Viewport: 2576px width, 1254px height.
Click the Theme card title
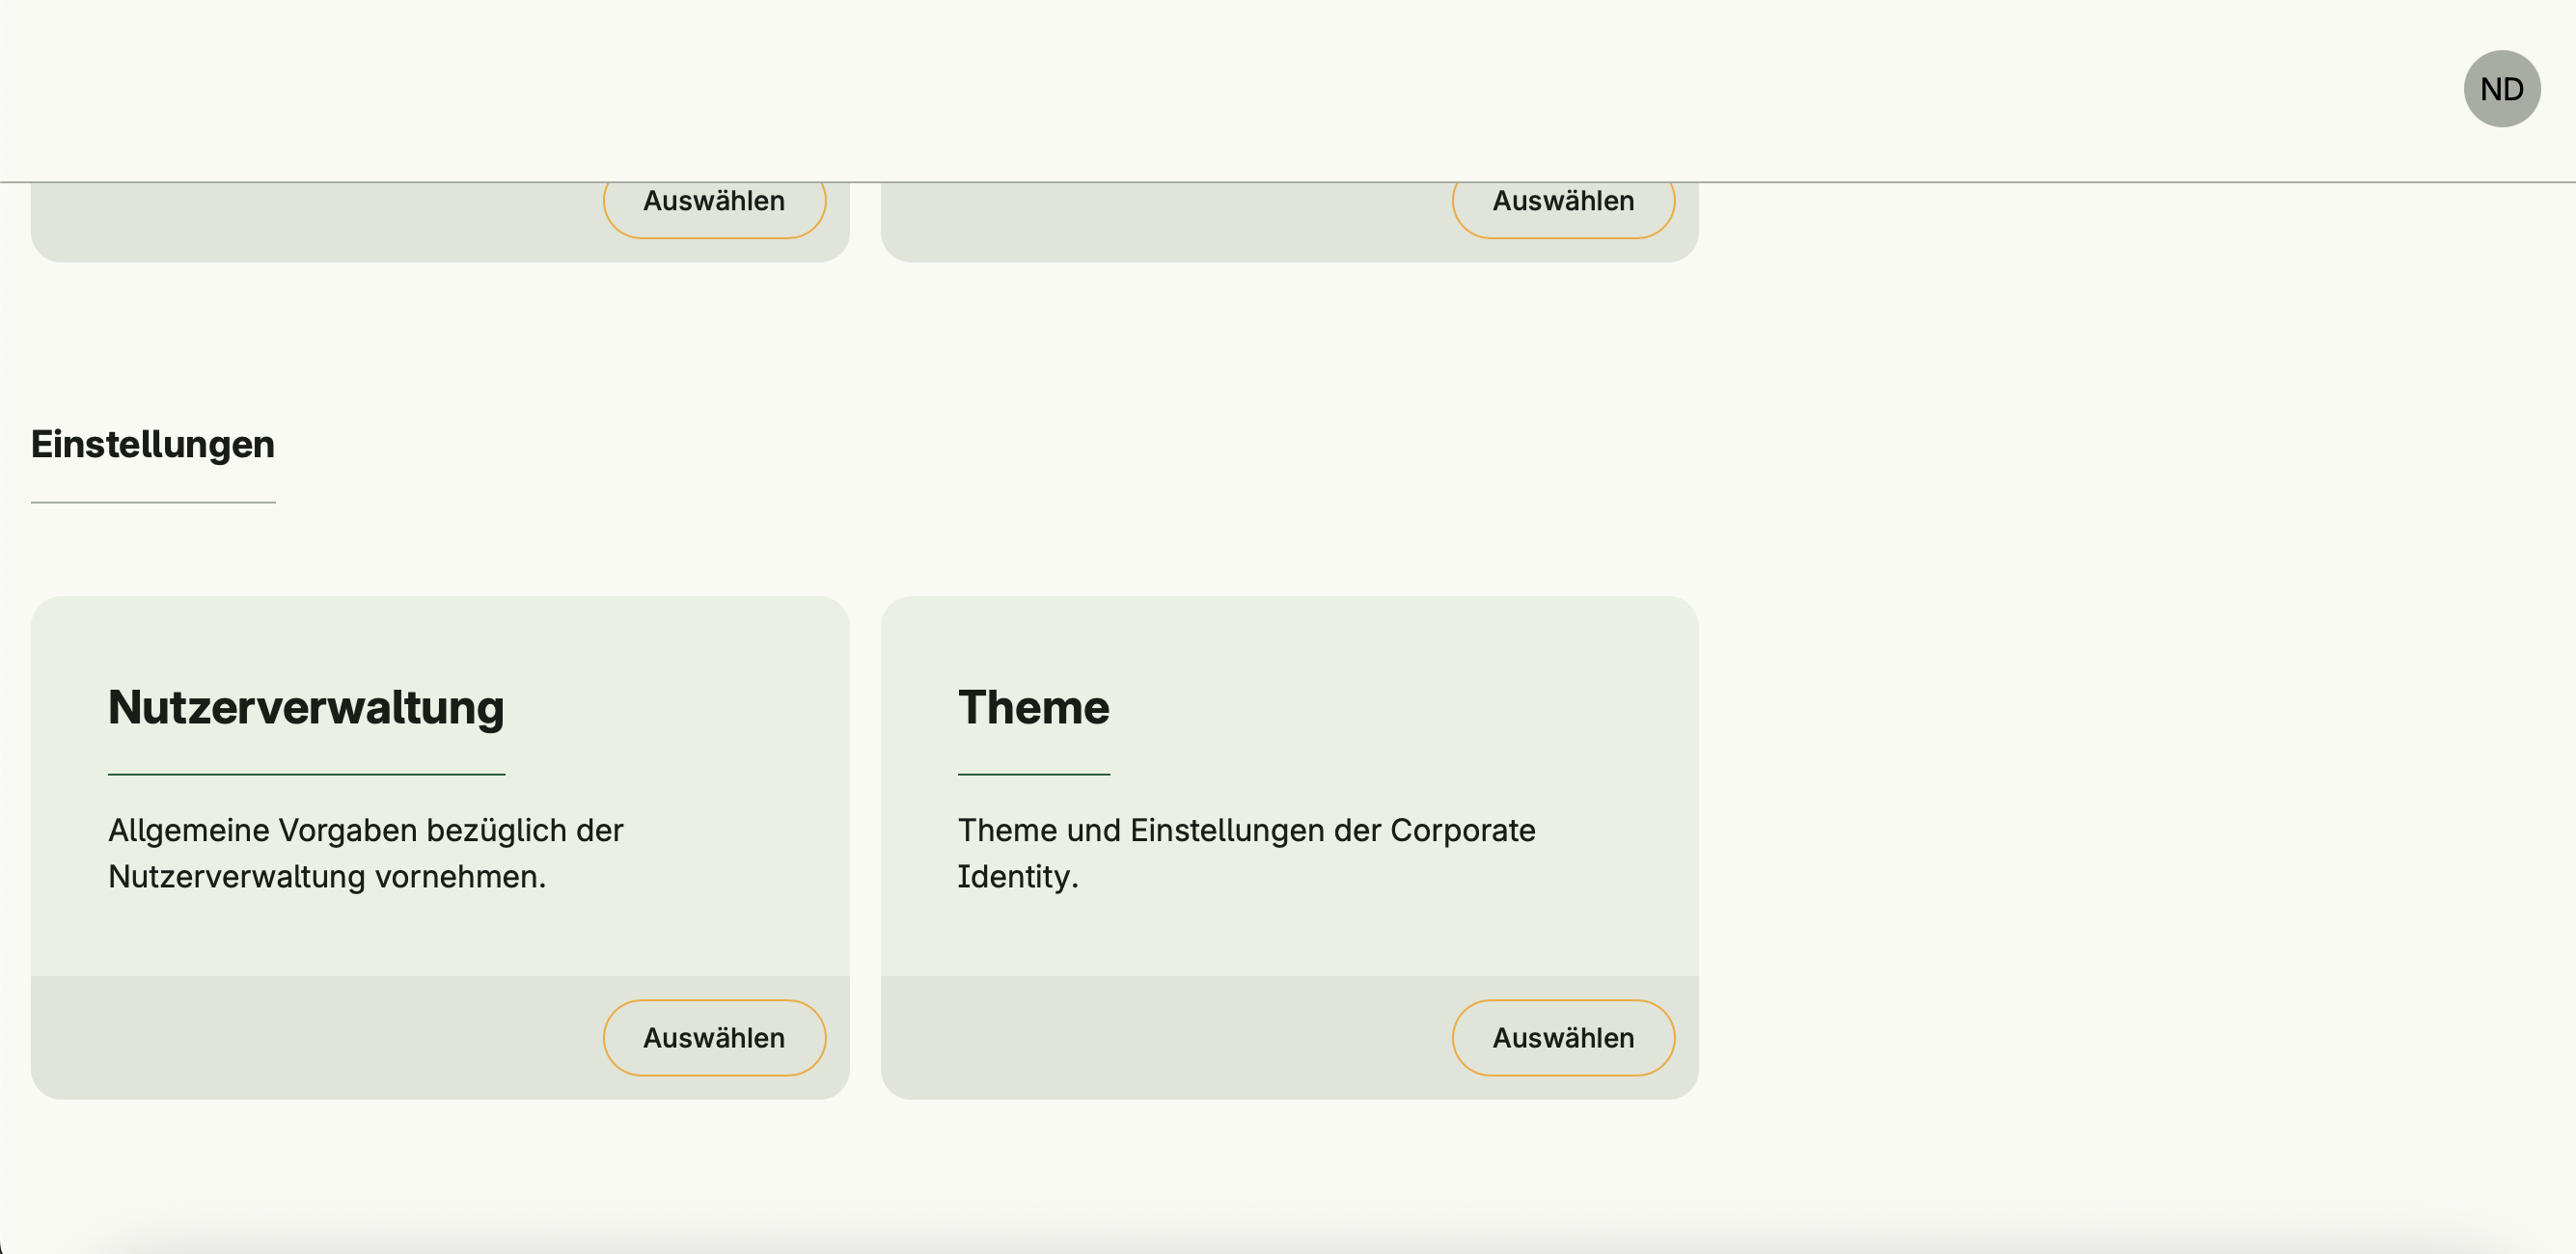click(x=1033, y=707)
